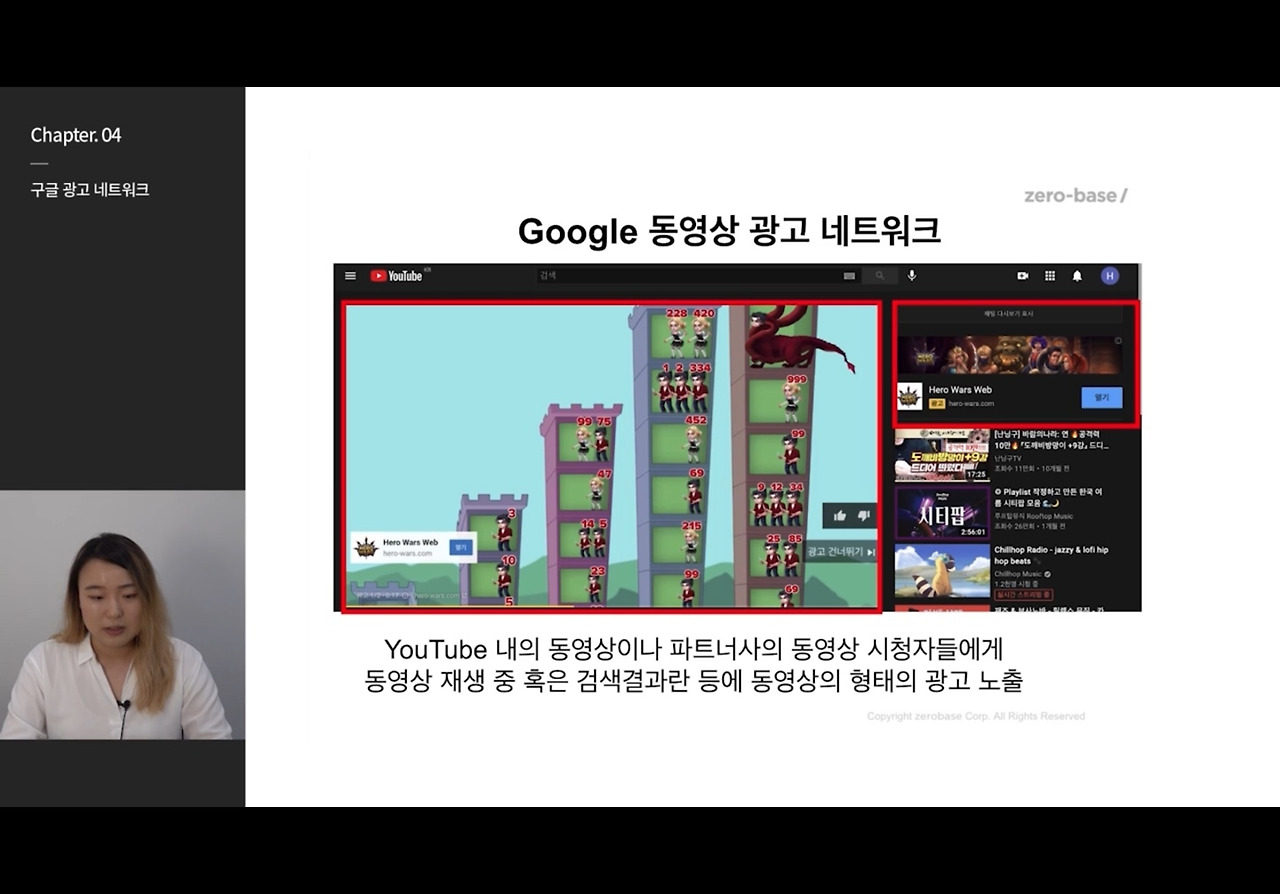The image size is (1280, 894).
Task: Click the 2:56:01 duration badge
Action: coord(972,532)
